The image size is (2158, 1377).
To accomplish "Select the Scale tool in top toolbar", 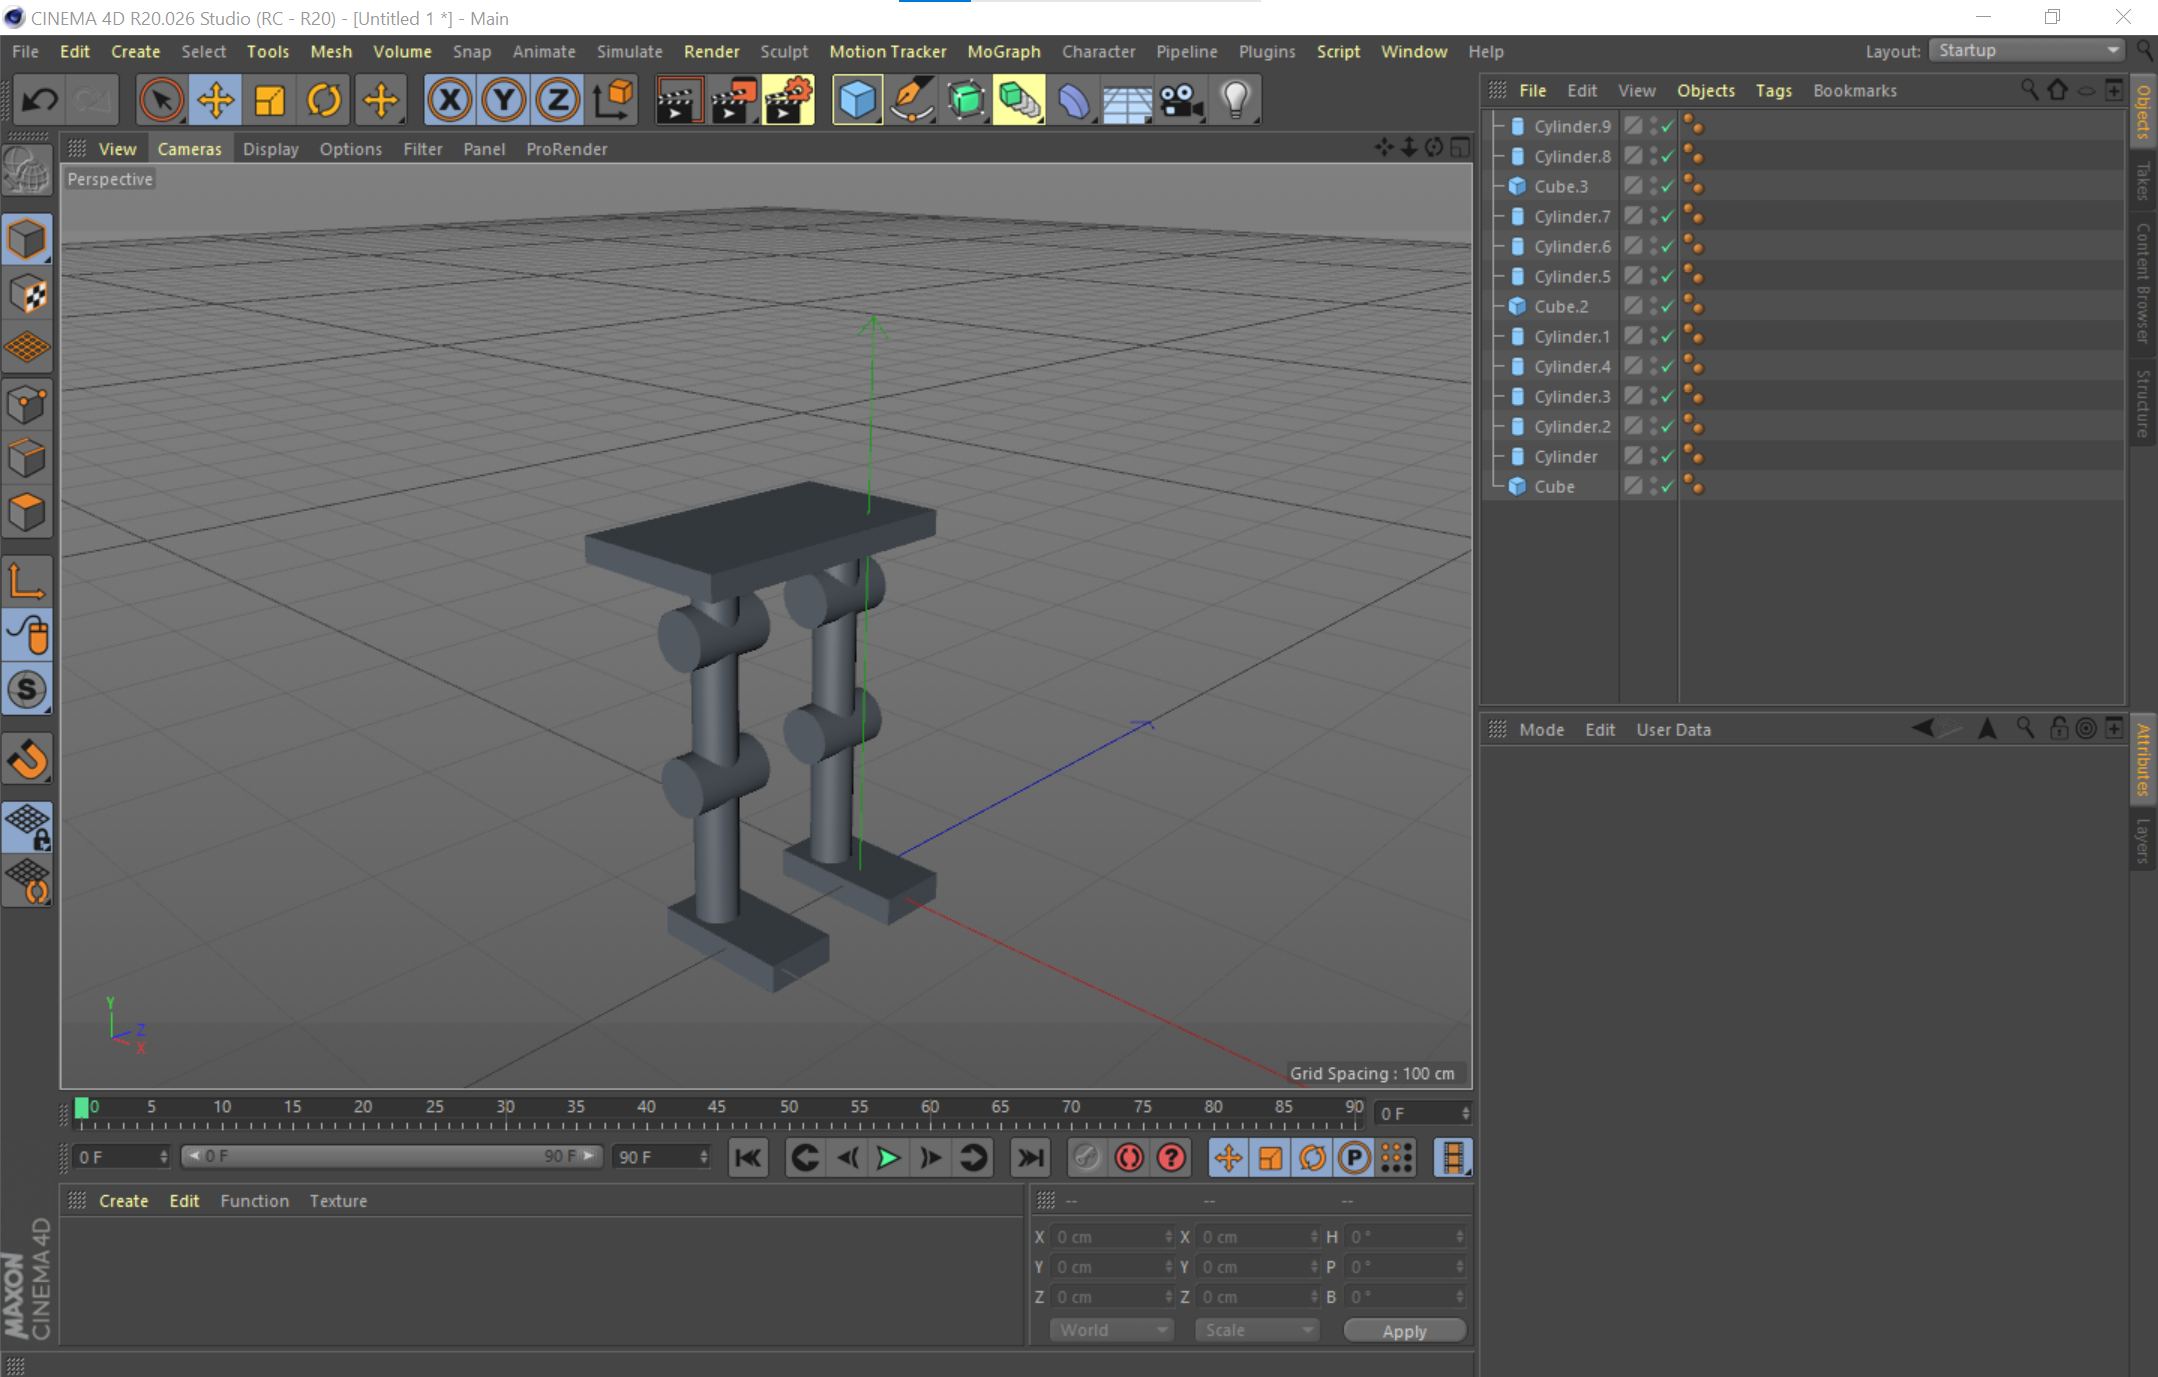I will [270, 100].
